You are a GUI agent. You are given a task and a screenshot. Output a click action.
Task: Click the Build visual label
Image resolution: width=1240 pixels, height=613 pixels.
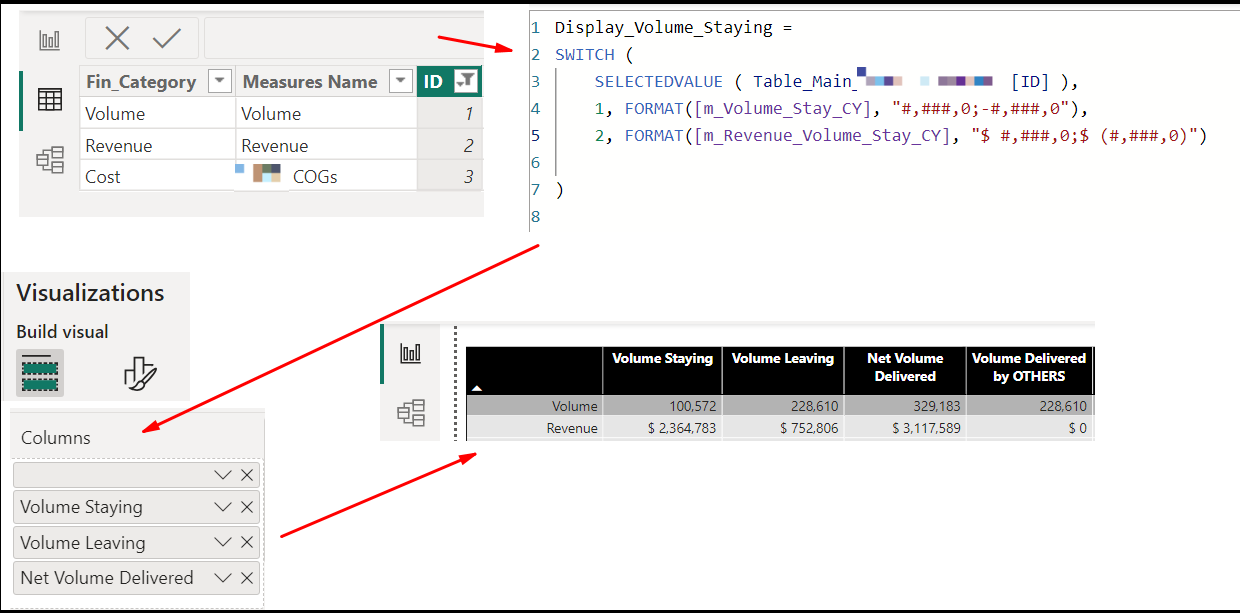point(62,332)
